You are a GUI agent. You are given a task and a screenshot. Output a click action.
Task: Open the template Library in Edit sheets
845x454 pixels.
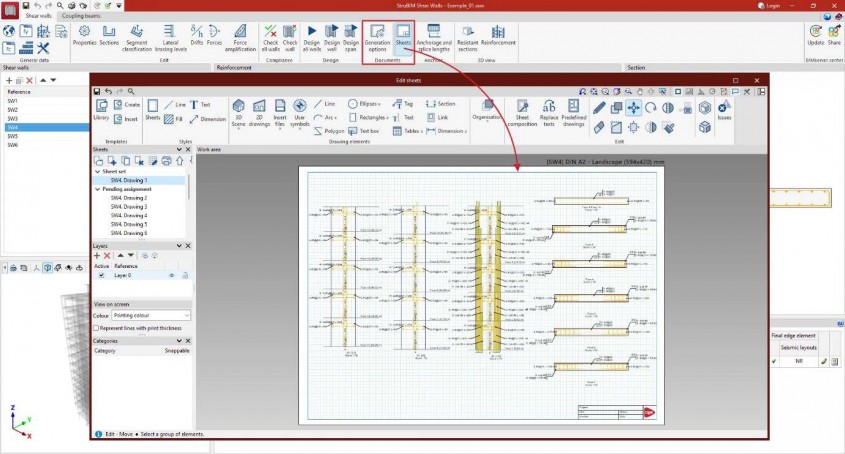coord(101,110)
